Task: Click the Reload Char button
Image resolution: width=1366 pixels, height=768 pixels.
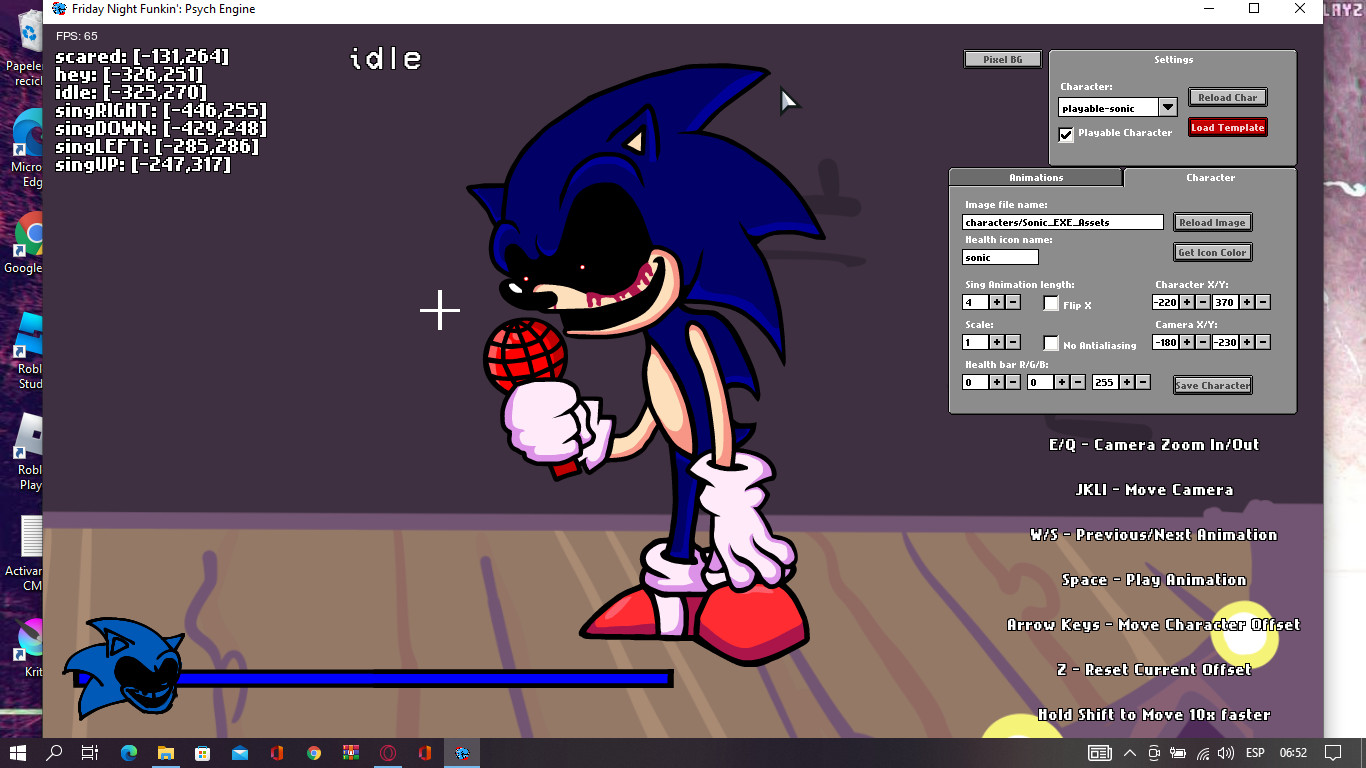Action: click(x=1228, y=97)
